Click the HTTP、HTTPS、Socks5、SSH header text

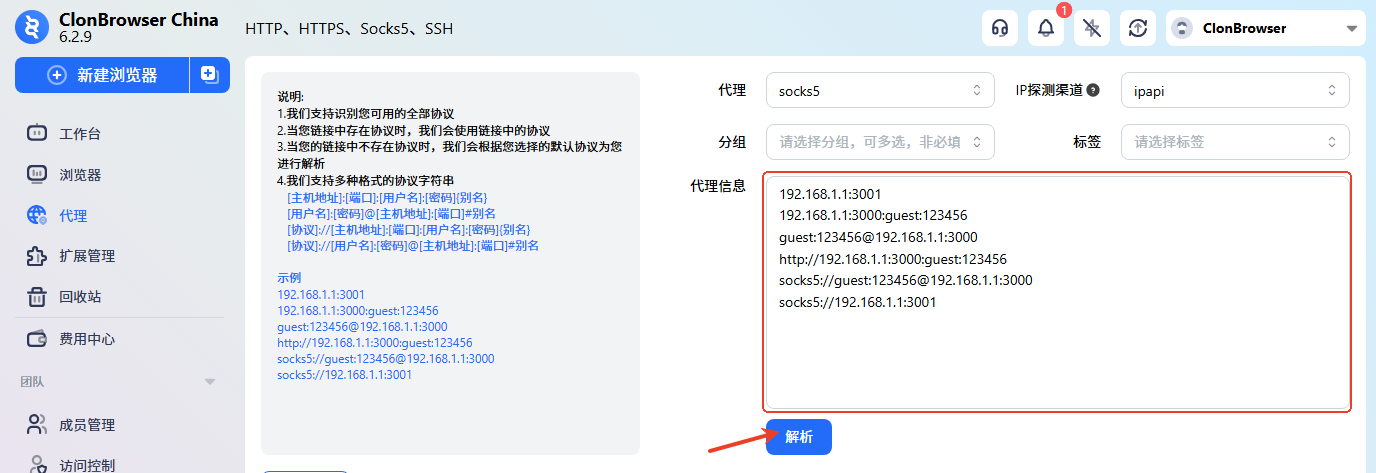349,29
